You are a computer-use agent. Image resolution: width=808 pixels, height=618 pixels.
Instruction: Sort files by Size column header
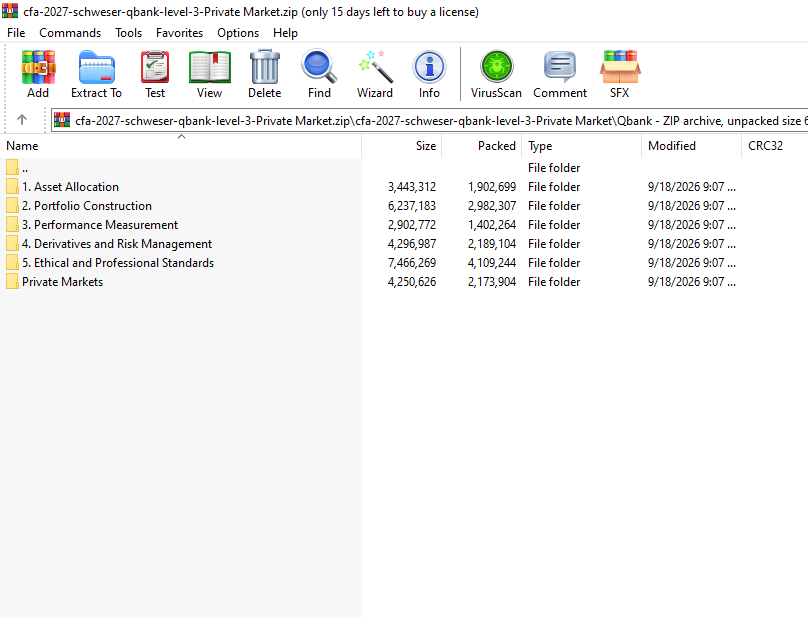coord(401,146)
